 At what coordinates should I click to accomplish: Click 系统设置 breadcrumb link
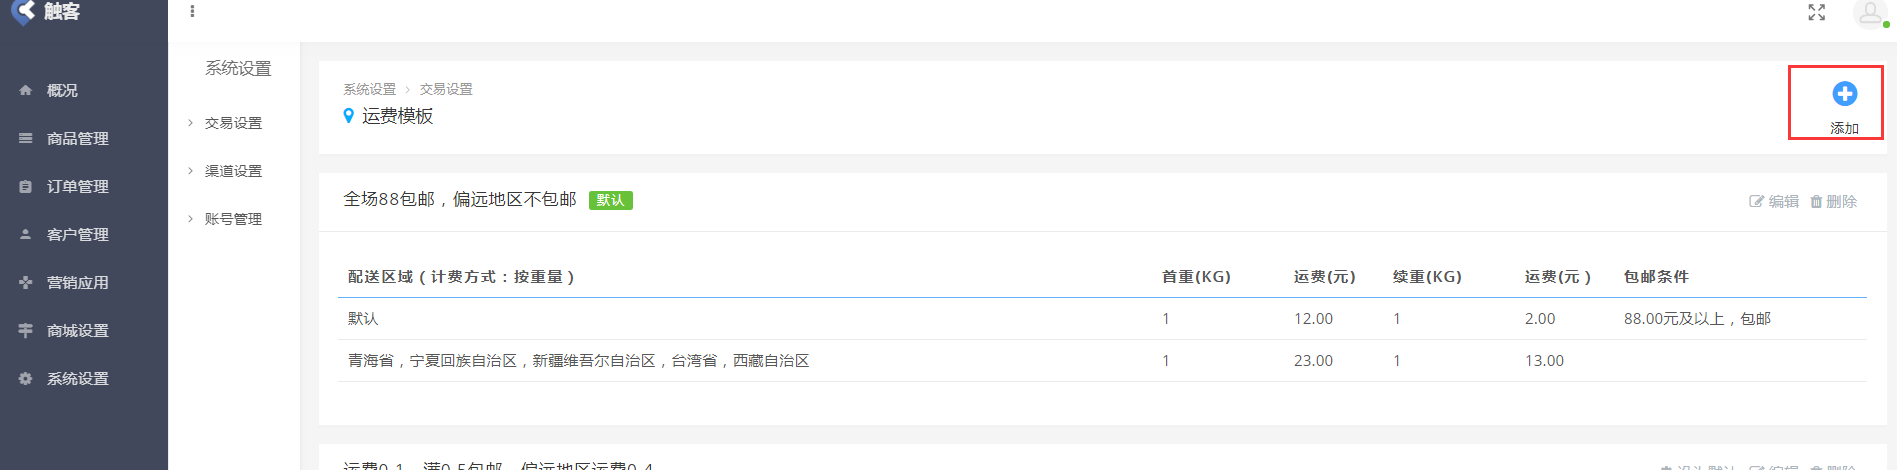[369, 89]
